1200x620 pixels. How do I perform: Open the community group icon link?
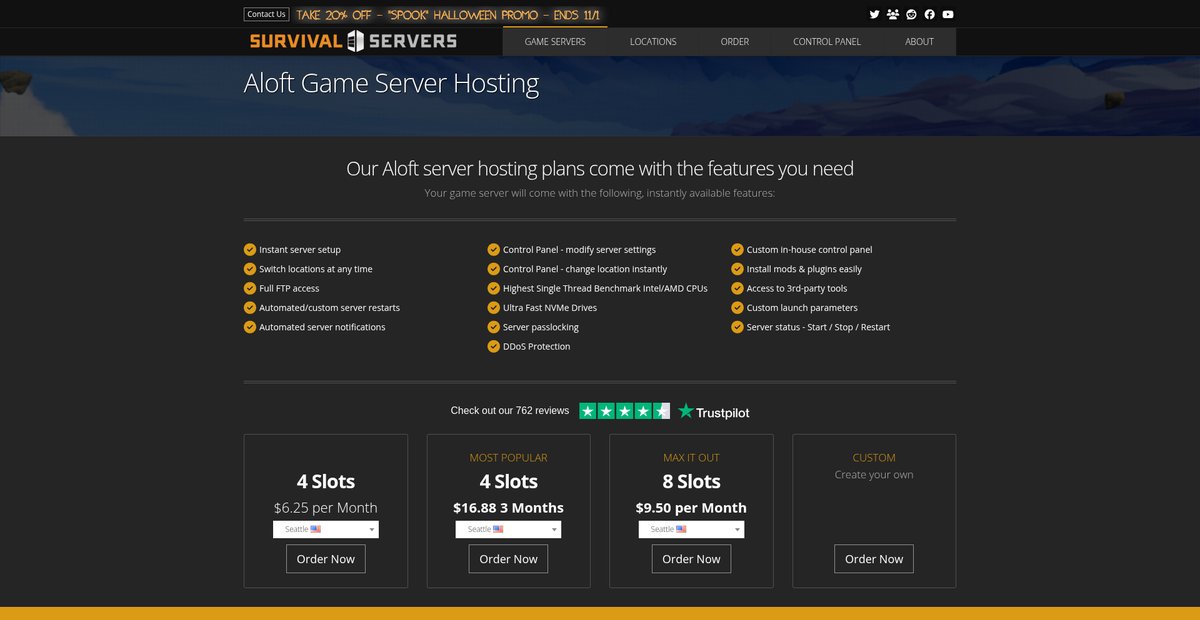(892, 14)
